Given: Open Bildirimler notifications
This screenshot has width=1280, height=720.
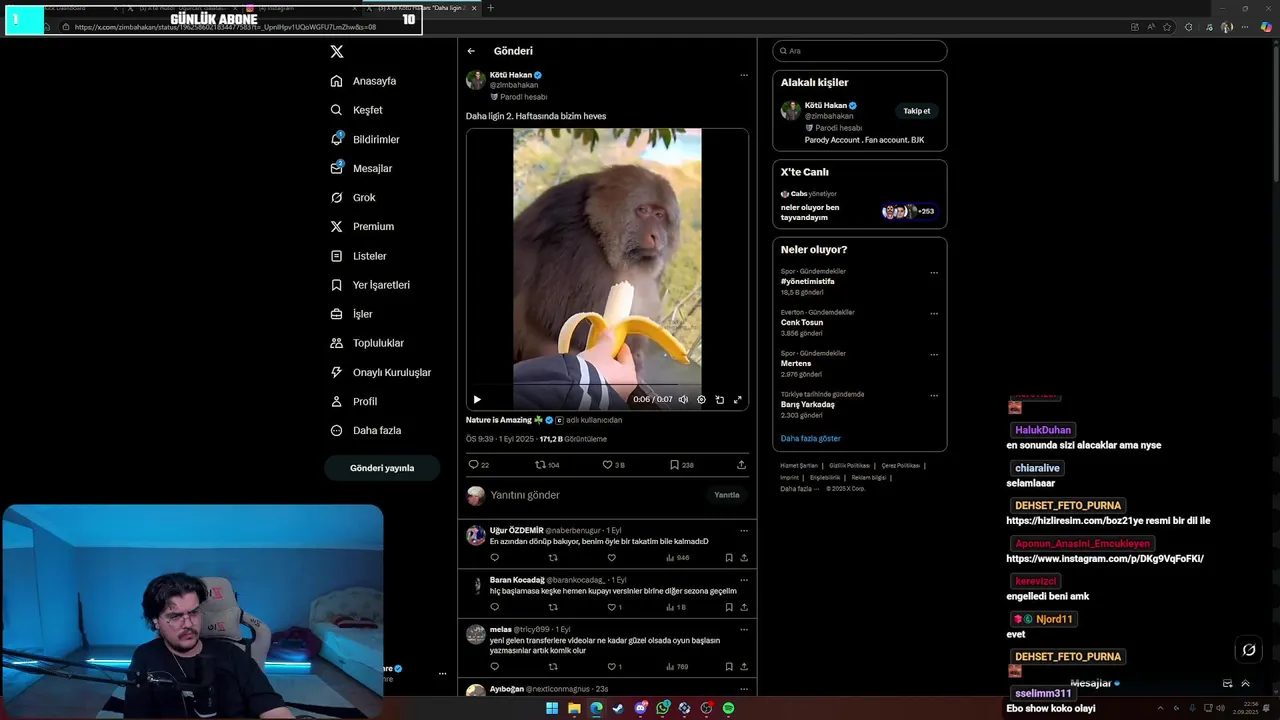Looking at the screenshot, I should (x=365, y=139).
